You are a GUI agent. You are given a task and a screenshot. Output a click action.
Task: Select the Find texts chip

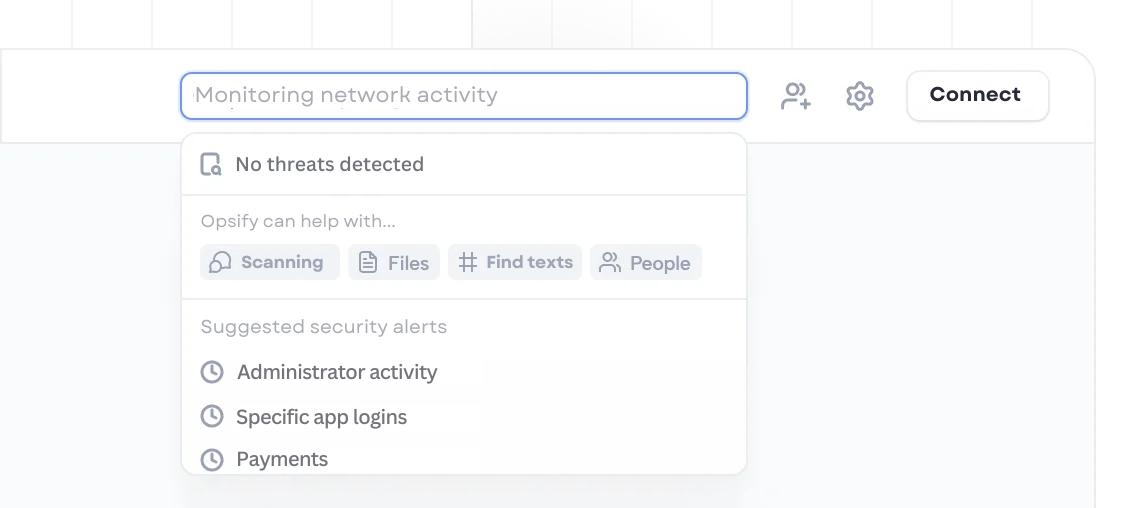[x=515, y=262]
